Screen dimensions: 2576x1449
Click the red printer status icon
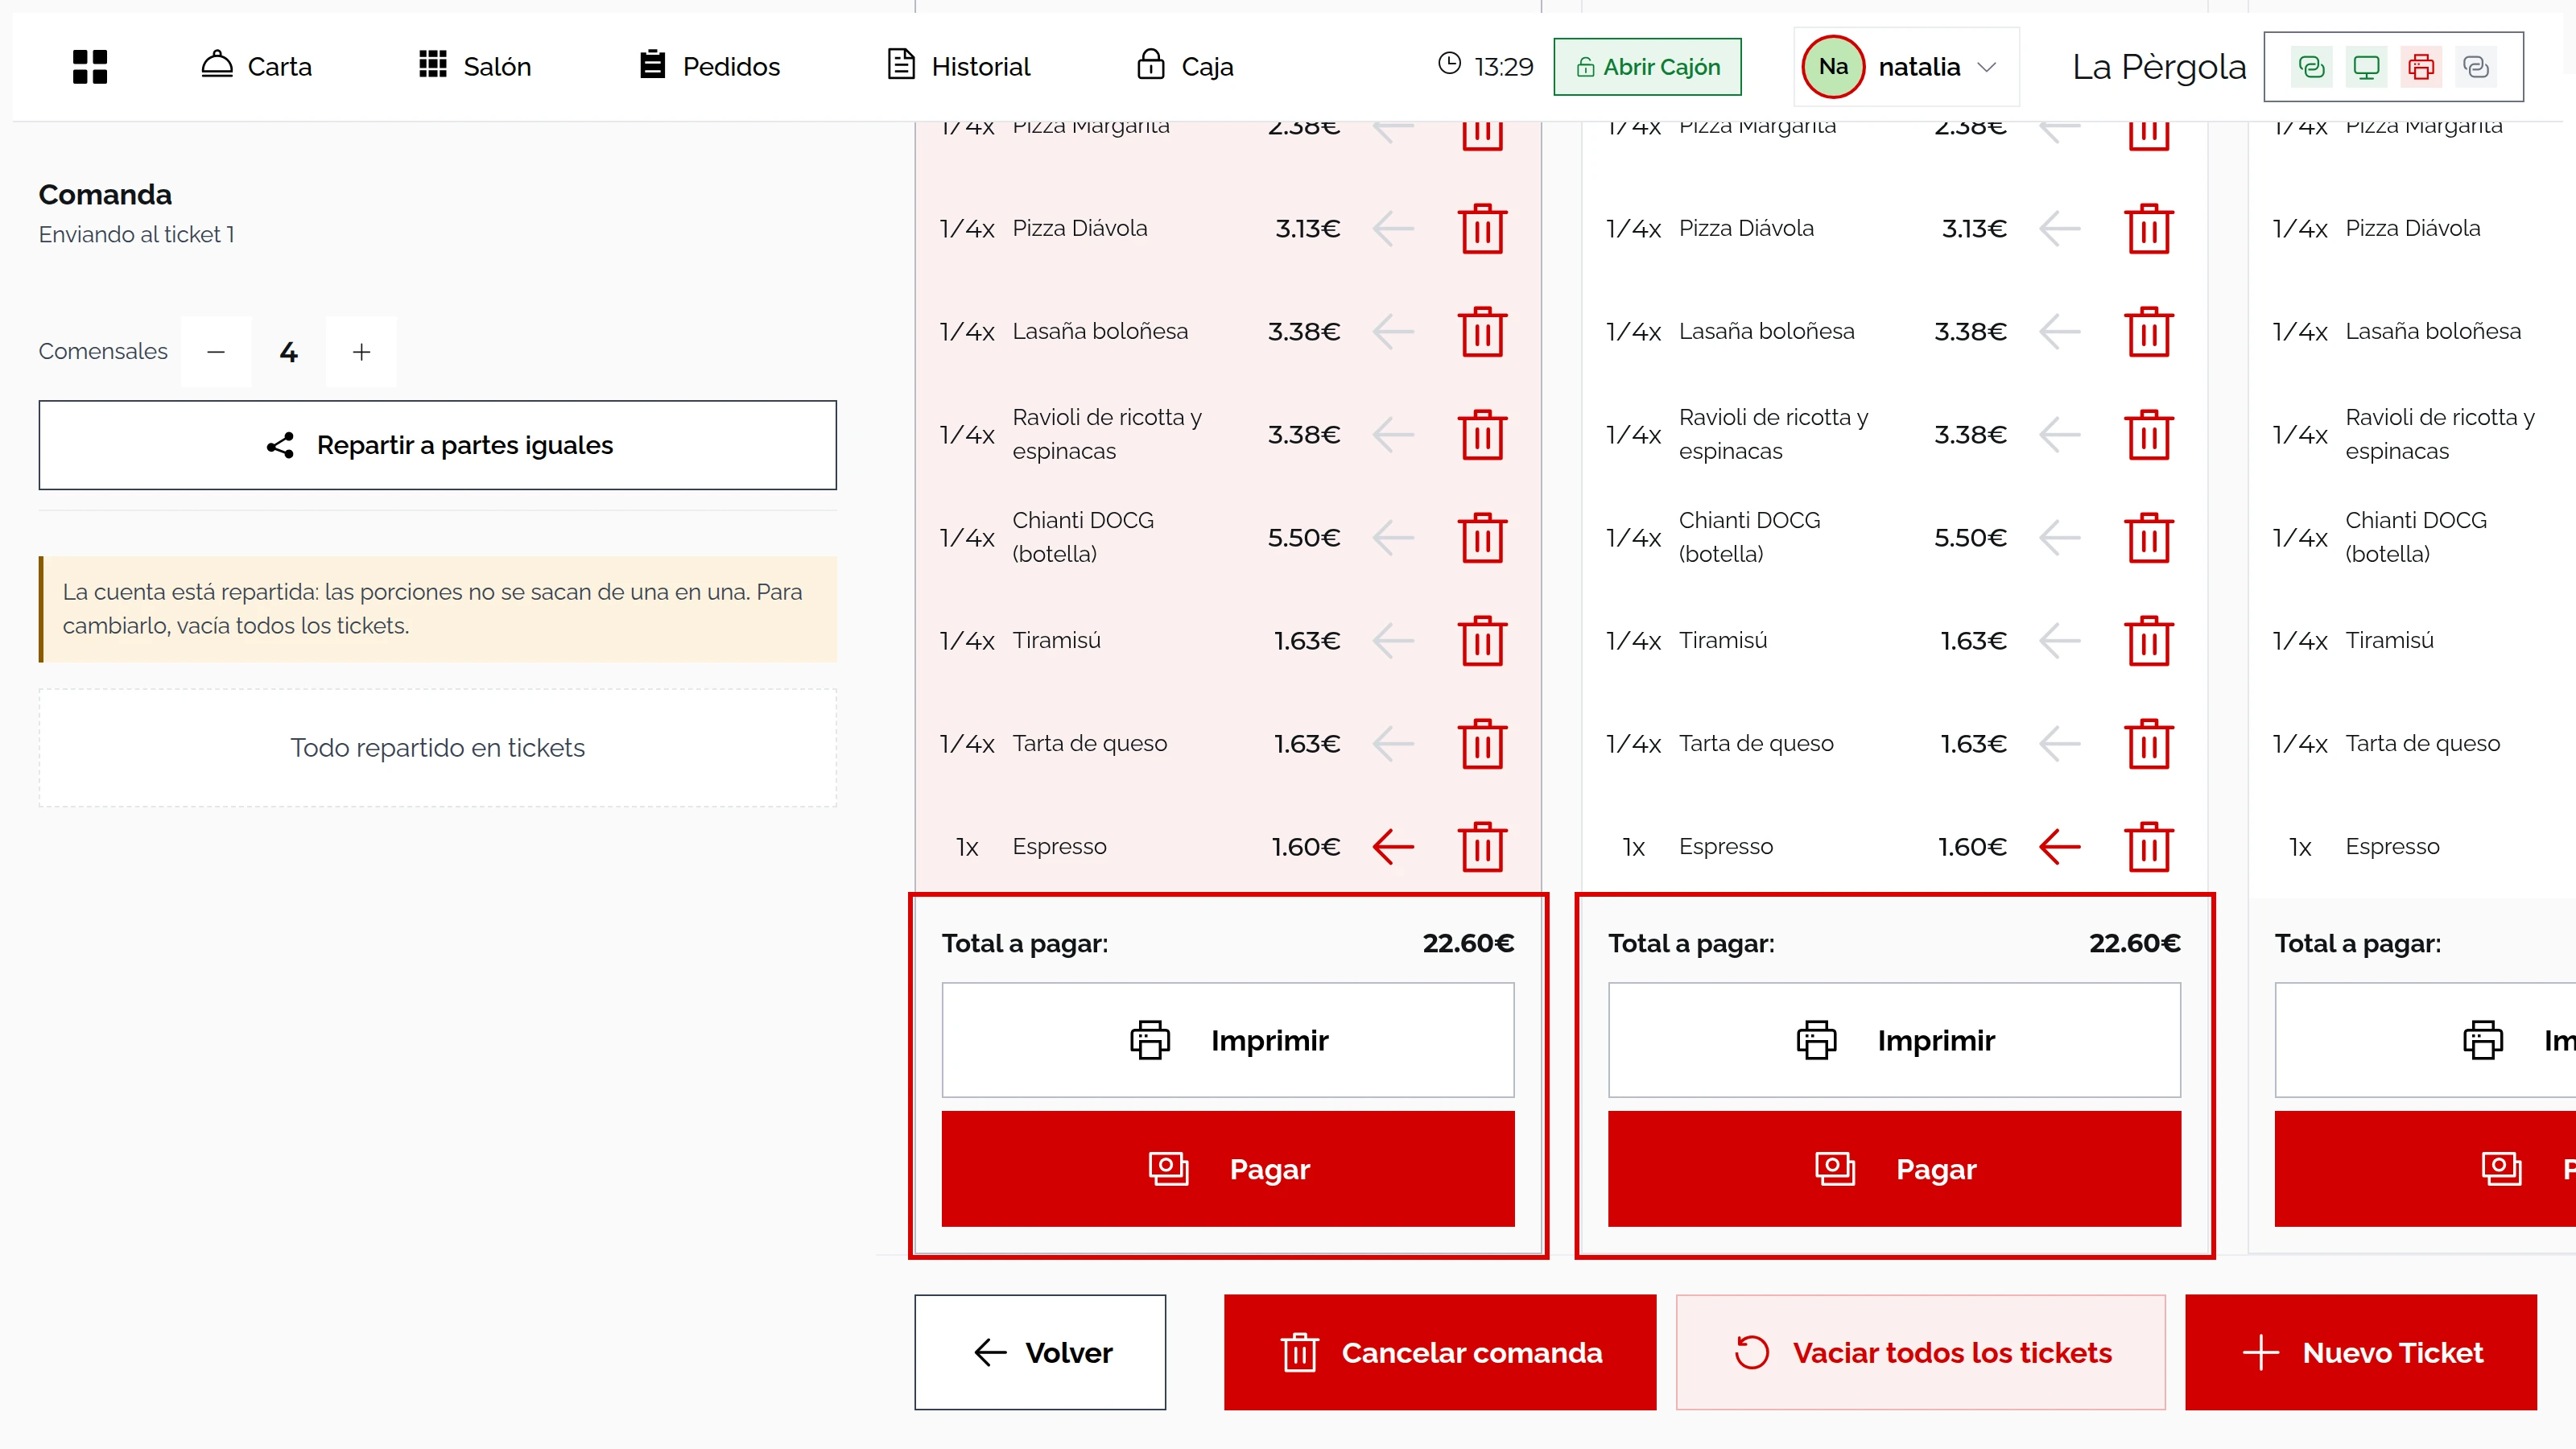[2421, 67]
